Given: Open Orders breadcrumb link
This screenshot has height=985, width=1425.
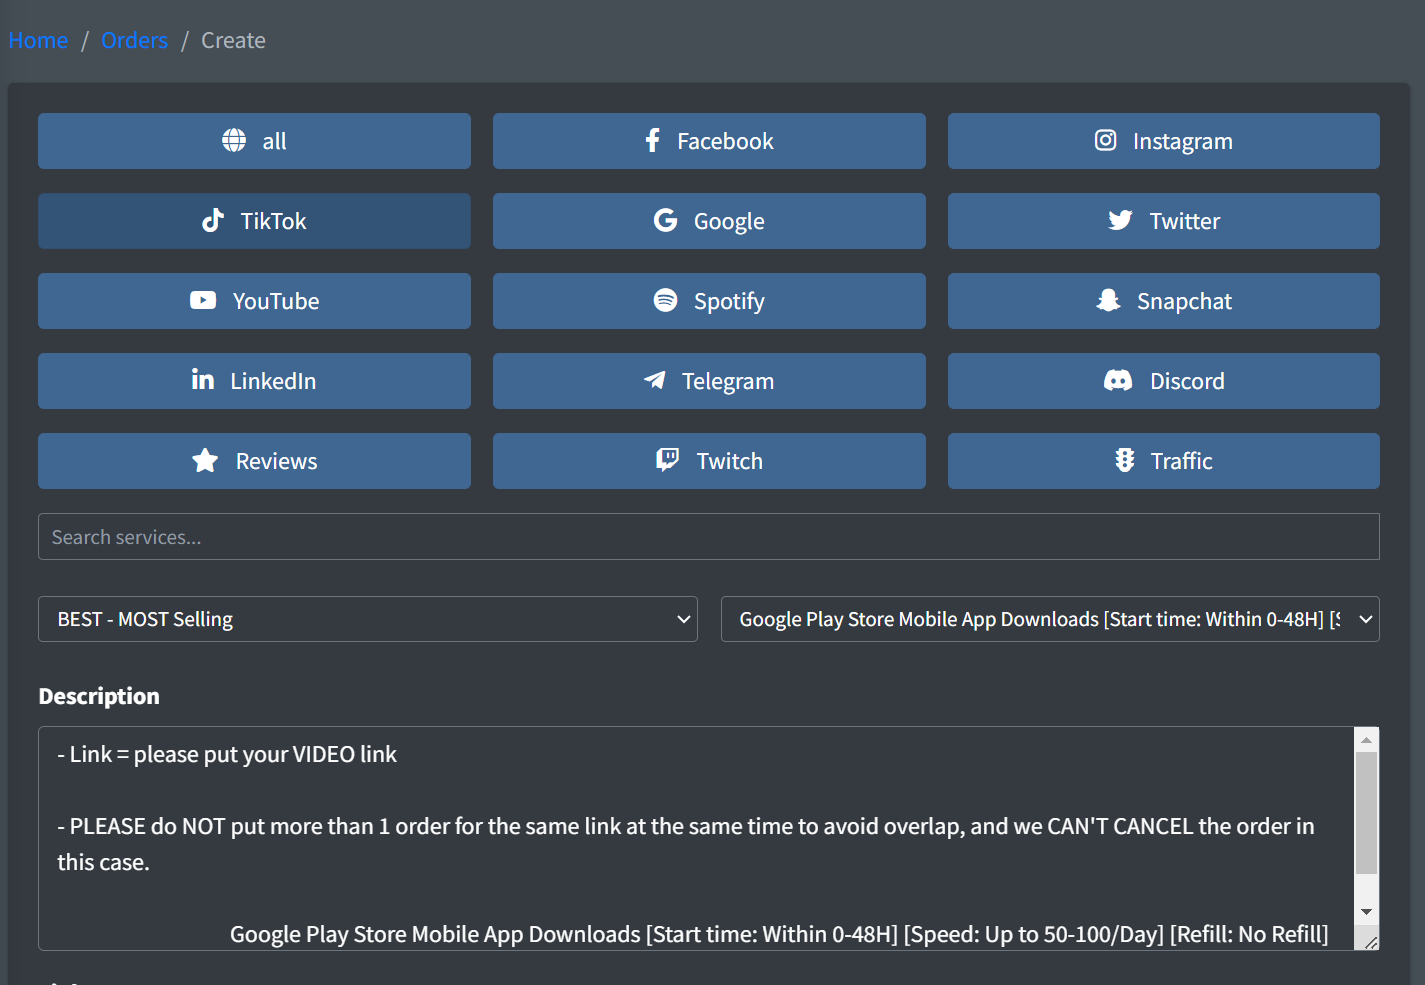Looking at the screenshot, I should click(134, 40).
